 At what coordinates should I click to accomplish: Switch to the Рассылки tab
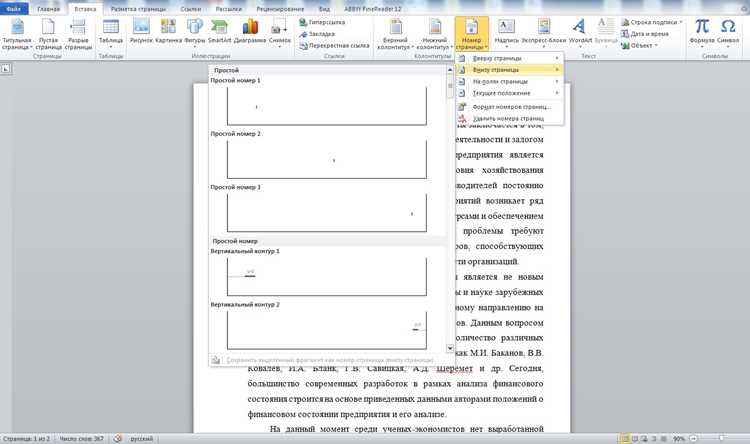click(x=228, y=9)
